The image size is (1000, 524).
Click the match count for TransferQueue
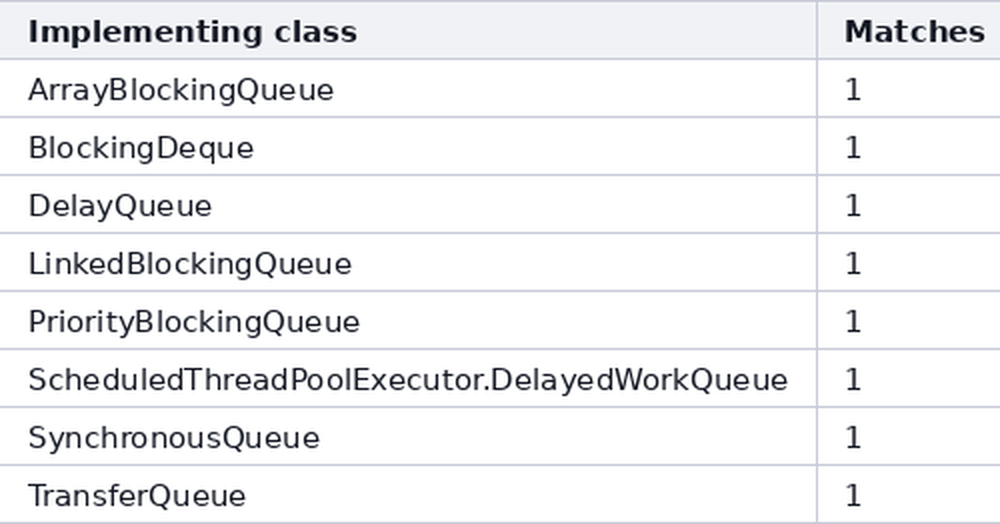[853, 496]
